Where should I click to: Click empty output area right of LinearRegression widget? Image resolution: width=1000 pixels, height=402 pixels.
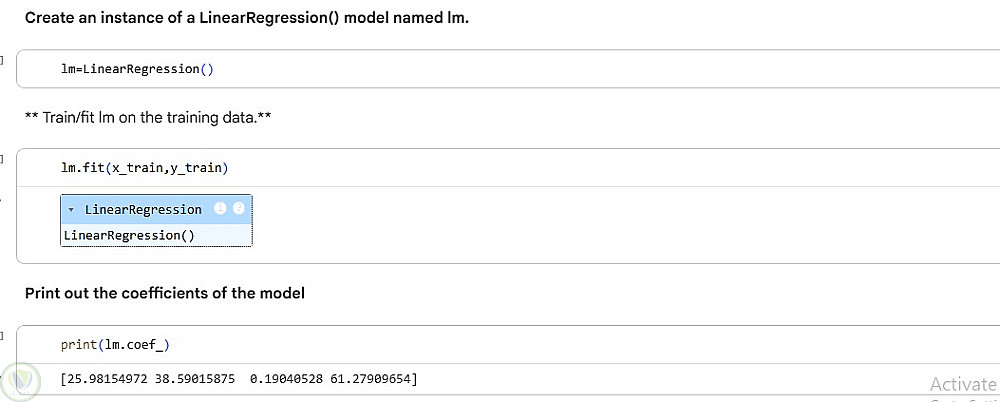[x=600, y=222]
